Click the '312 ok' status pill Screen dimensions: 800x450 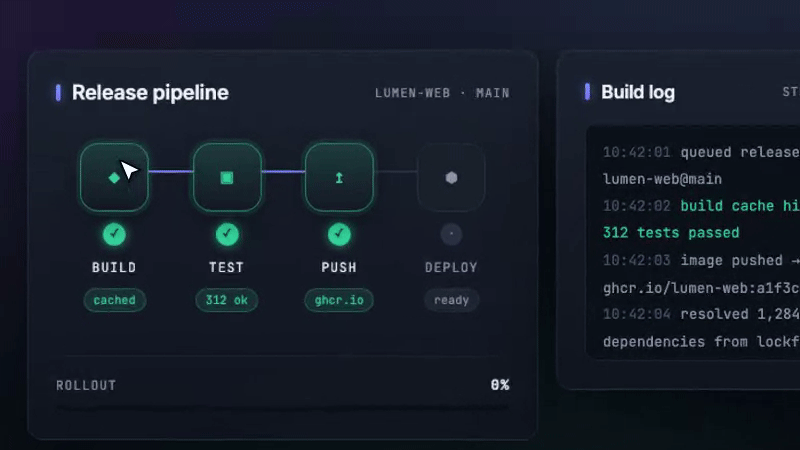[x=227, y=300]
